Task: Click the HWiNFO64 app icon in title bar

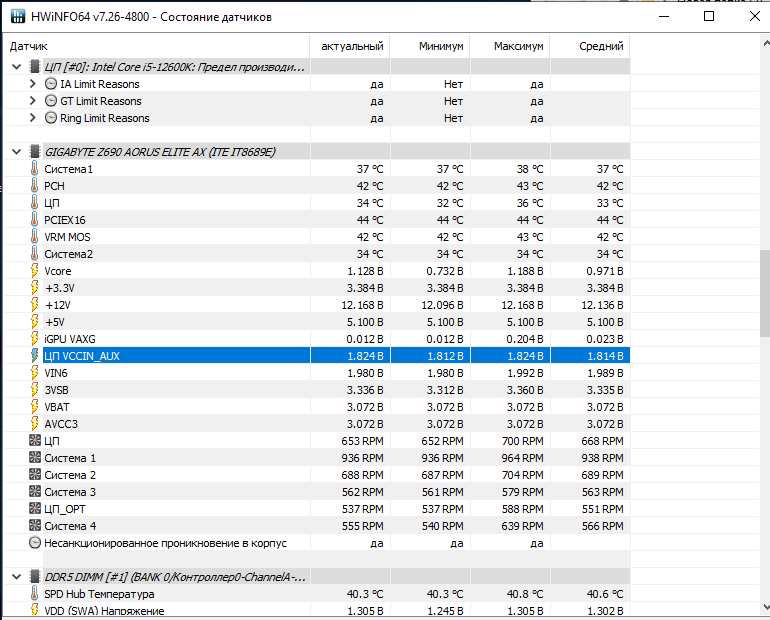Action: (18, 16)
